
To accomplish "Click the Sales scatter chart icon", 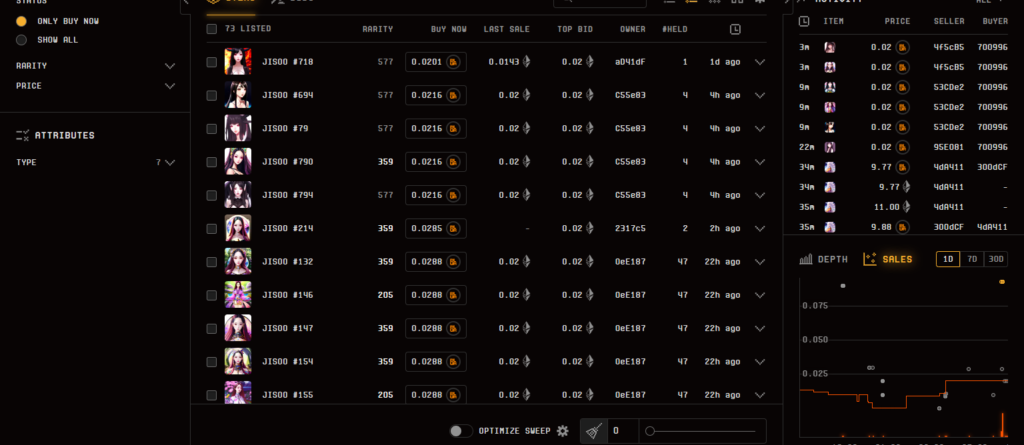I will tap(869, 259).
